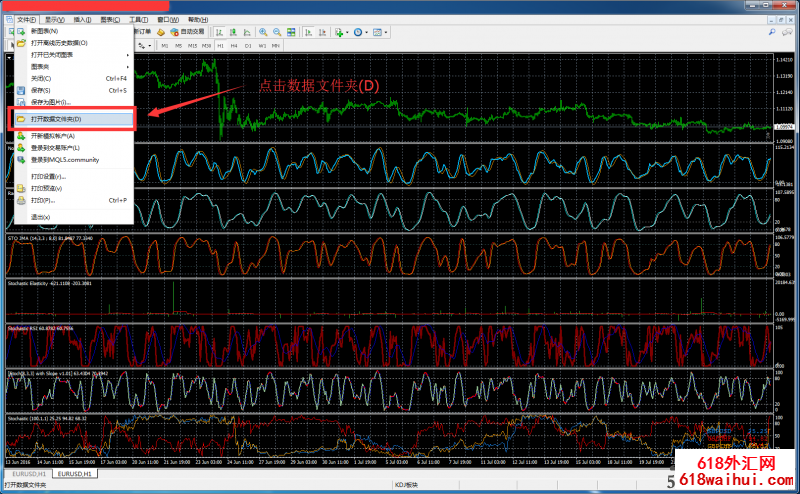
Task: Choose 新图表(N) from the file menu
Action: (x=74, y=31)
